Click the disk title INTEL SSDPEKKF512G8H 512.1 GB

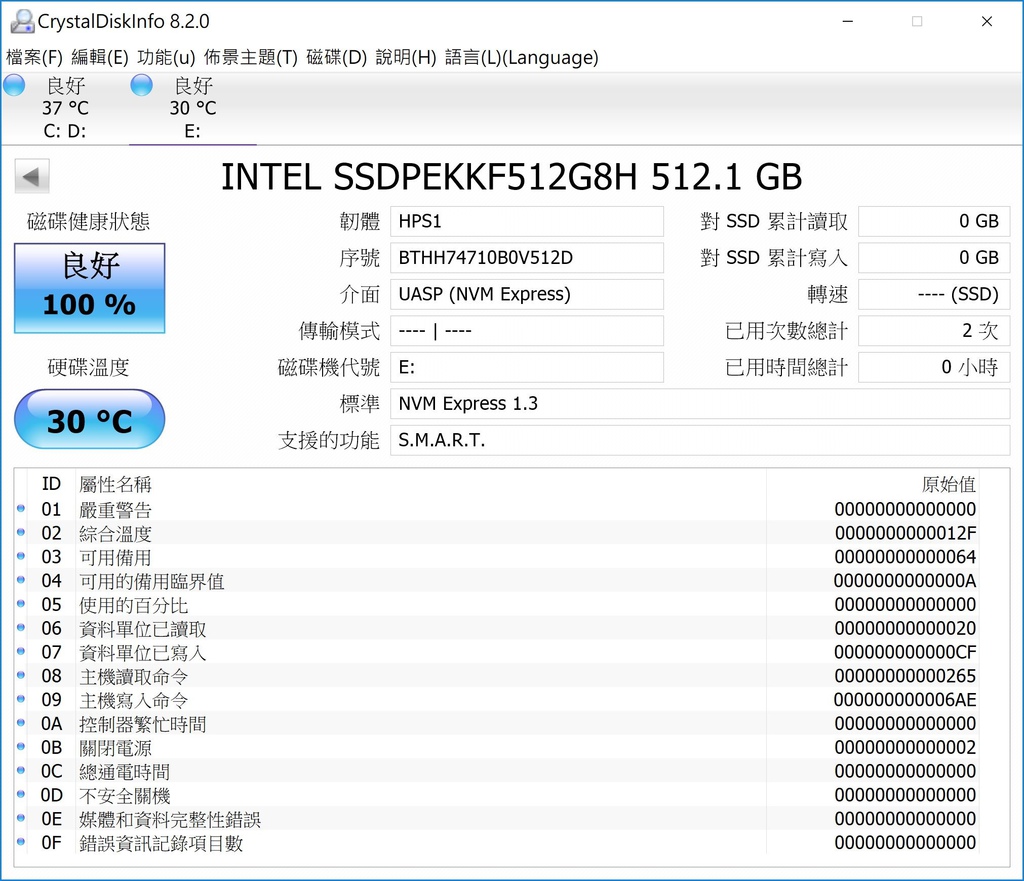pyautogui.click(x=511, y=176)
